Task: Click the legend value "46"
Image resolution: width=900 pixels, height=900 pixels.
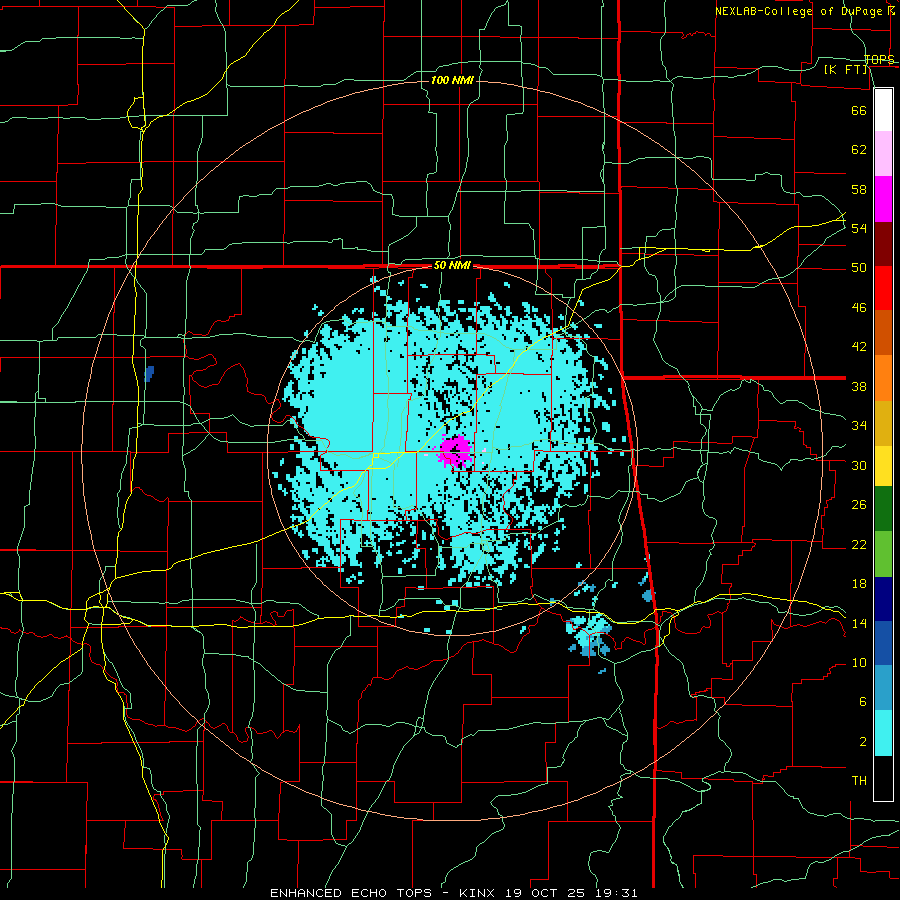Action: coord(859,308)
